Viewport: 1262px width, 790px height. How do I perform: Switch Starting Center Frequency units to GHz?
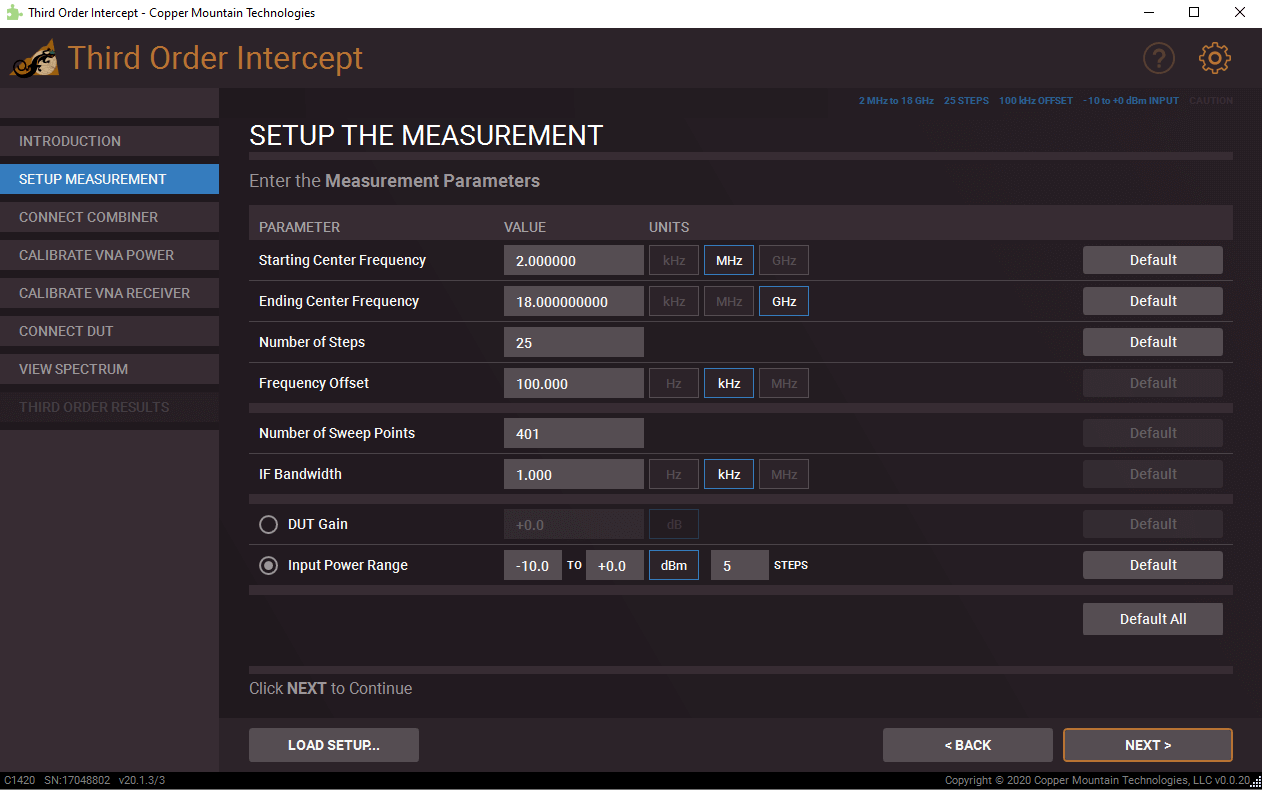pos(783,260)
